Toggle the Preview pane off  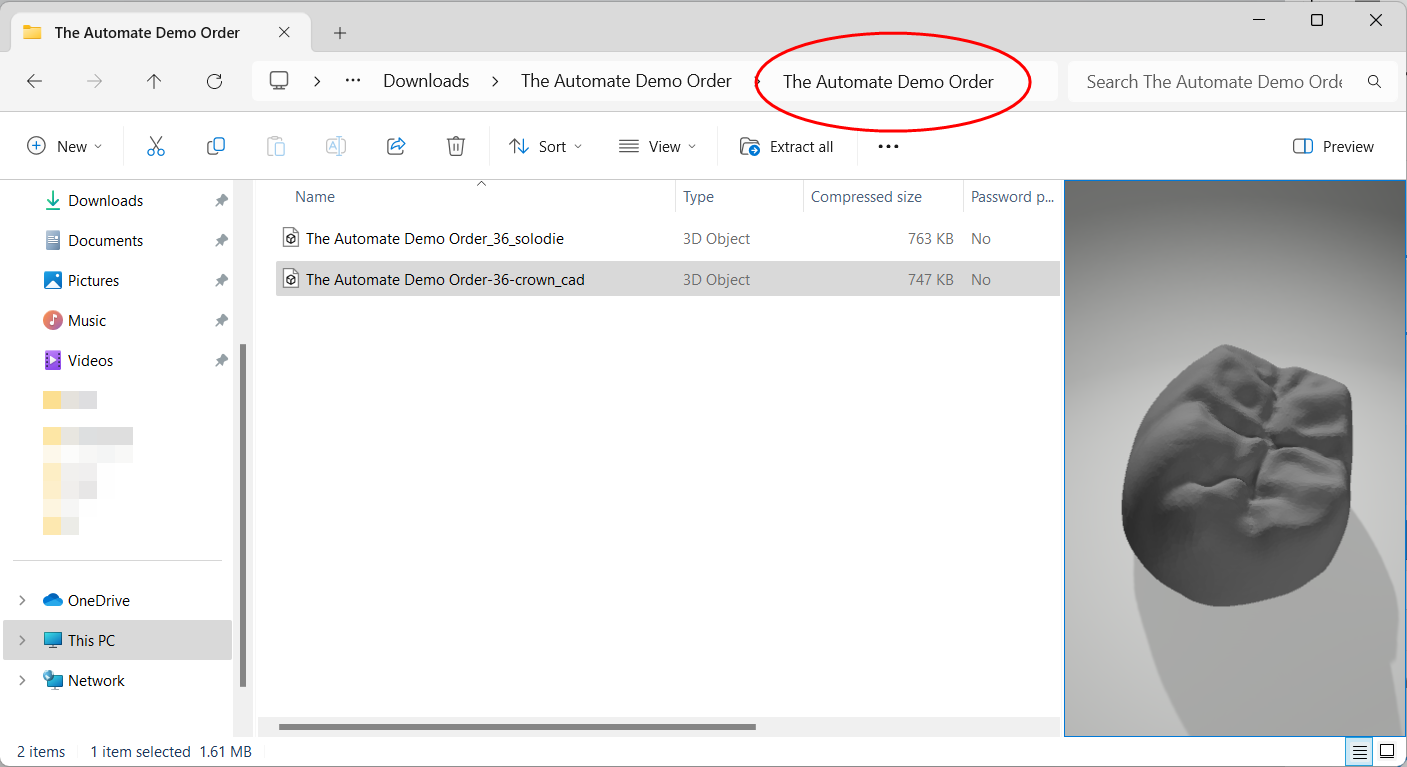[x=1332, y=146]
